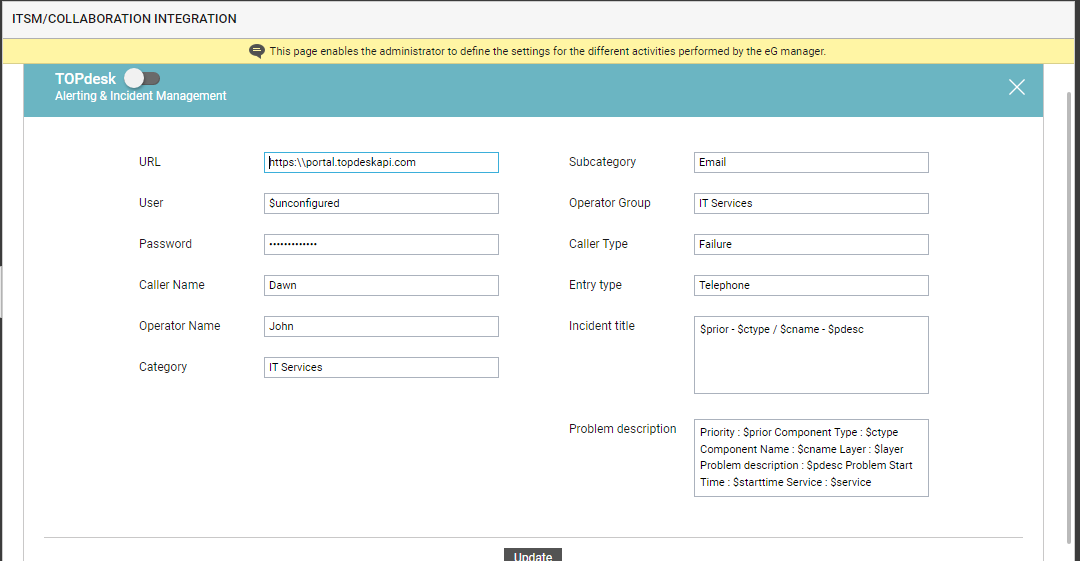Click the Alerting & Incident Management subtitle
This screenshot has height=561, width=1080.
coord(141,96)
